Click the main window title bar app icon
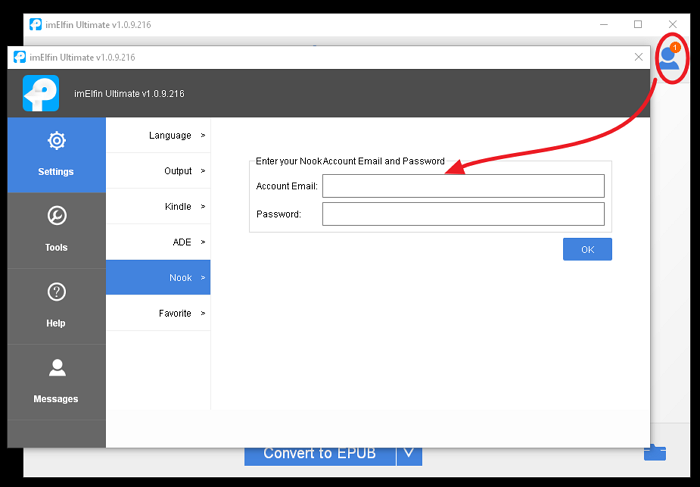Image resolution: width=700 pixels, height=487 pixels. (x=36, y=25)
